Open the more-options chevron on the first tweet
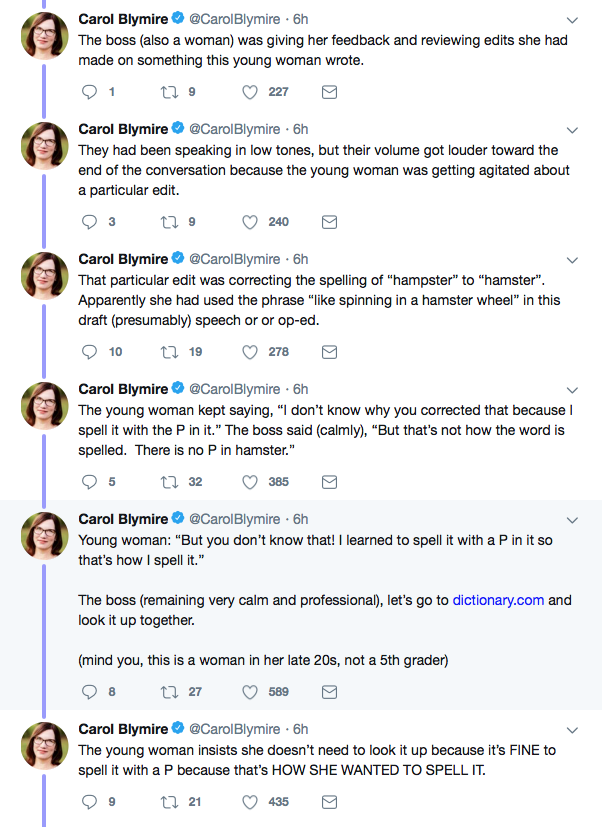The width and height of the screenshot is (602, 827). (572, 20)
